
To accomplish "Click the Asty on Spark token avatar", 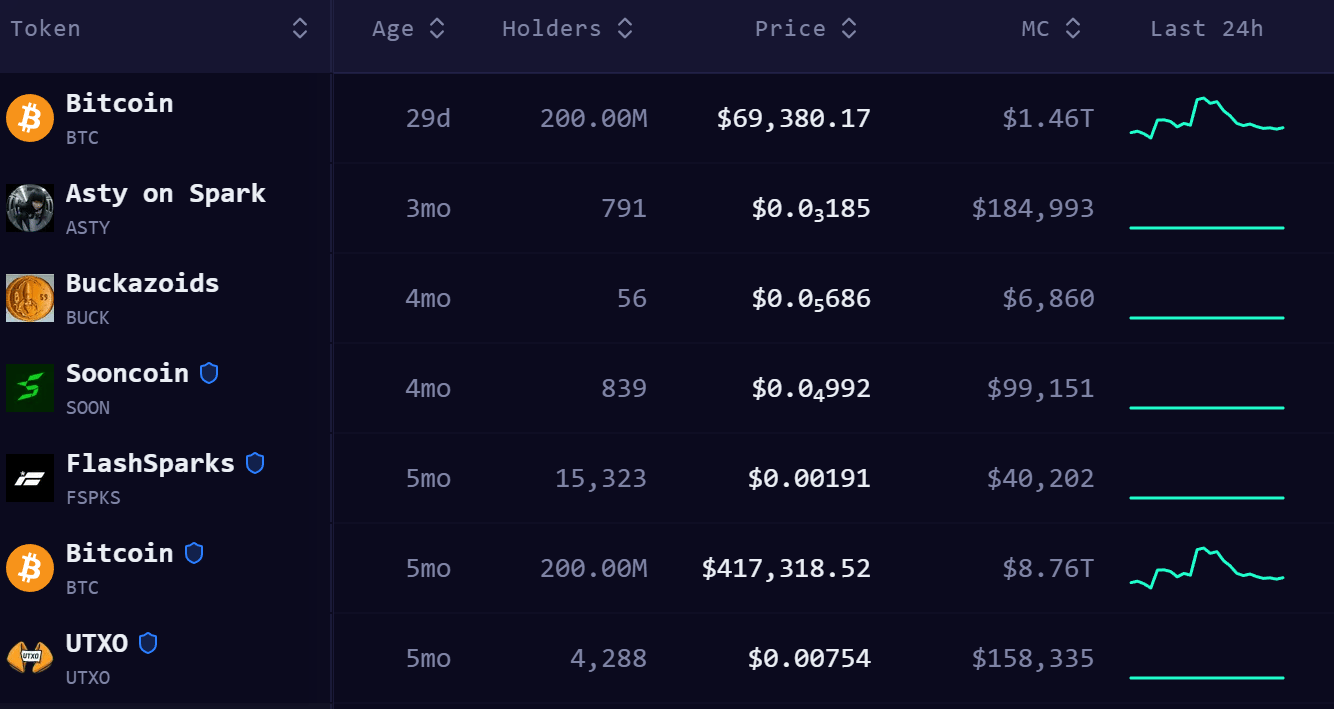I will click(30, 208).
